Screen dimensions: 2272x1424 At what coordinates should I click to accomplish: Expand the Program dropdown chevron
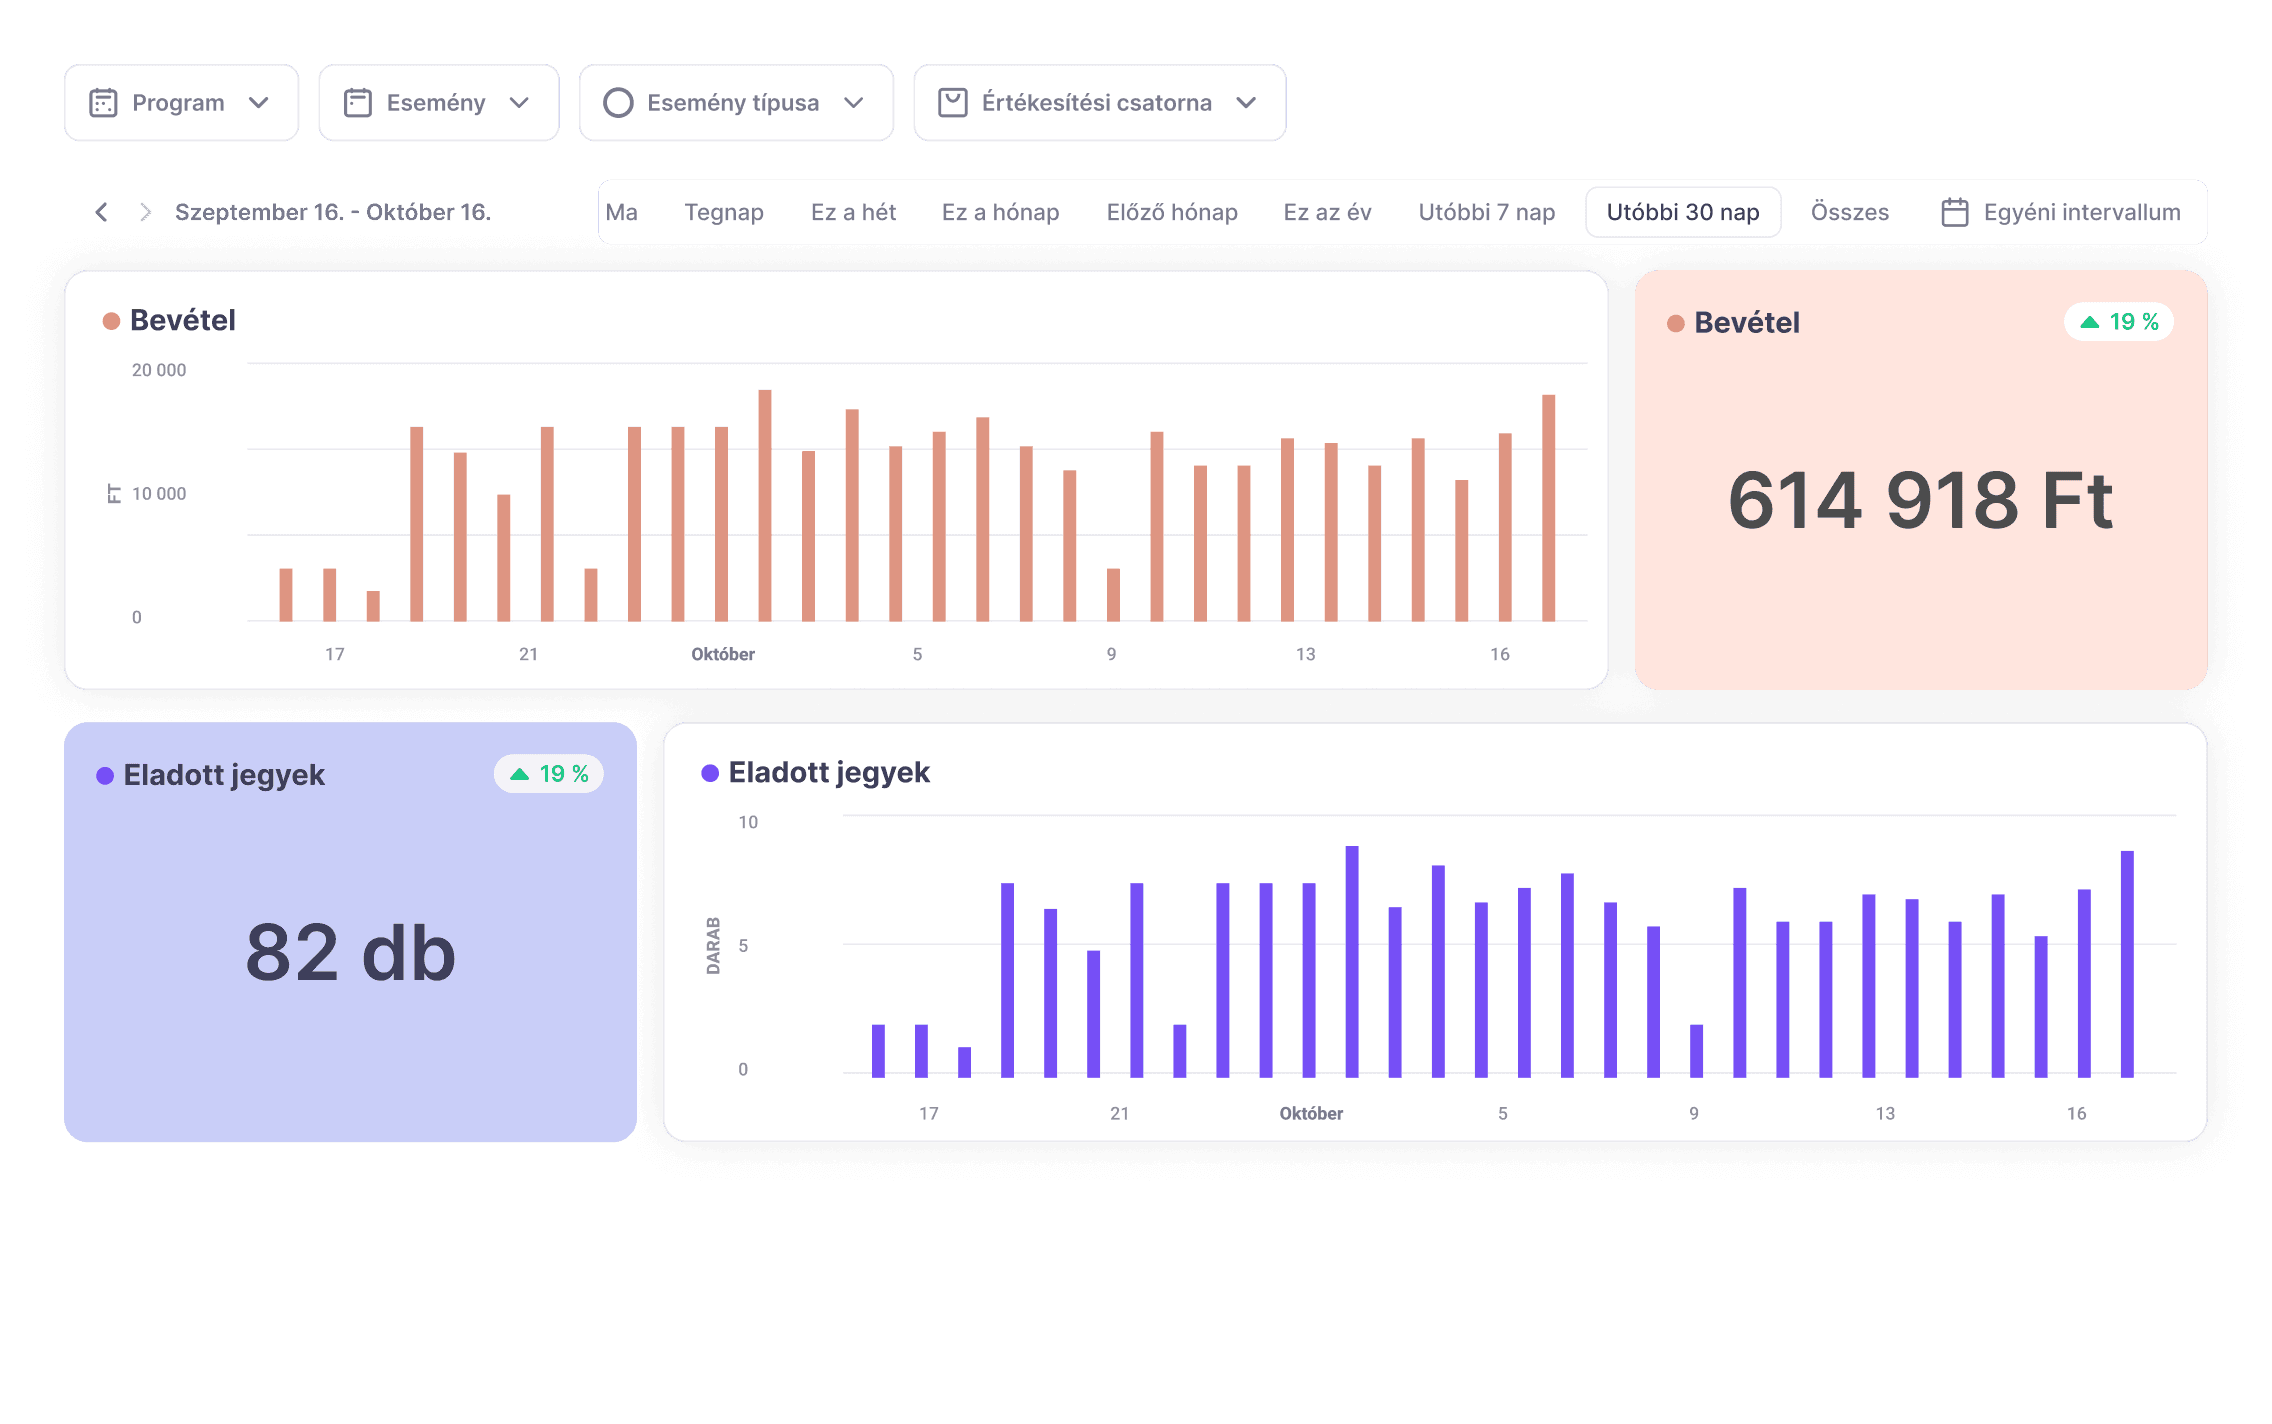pos(259,103)
